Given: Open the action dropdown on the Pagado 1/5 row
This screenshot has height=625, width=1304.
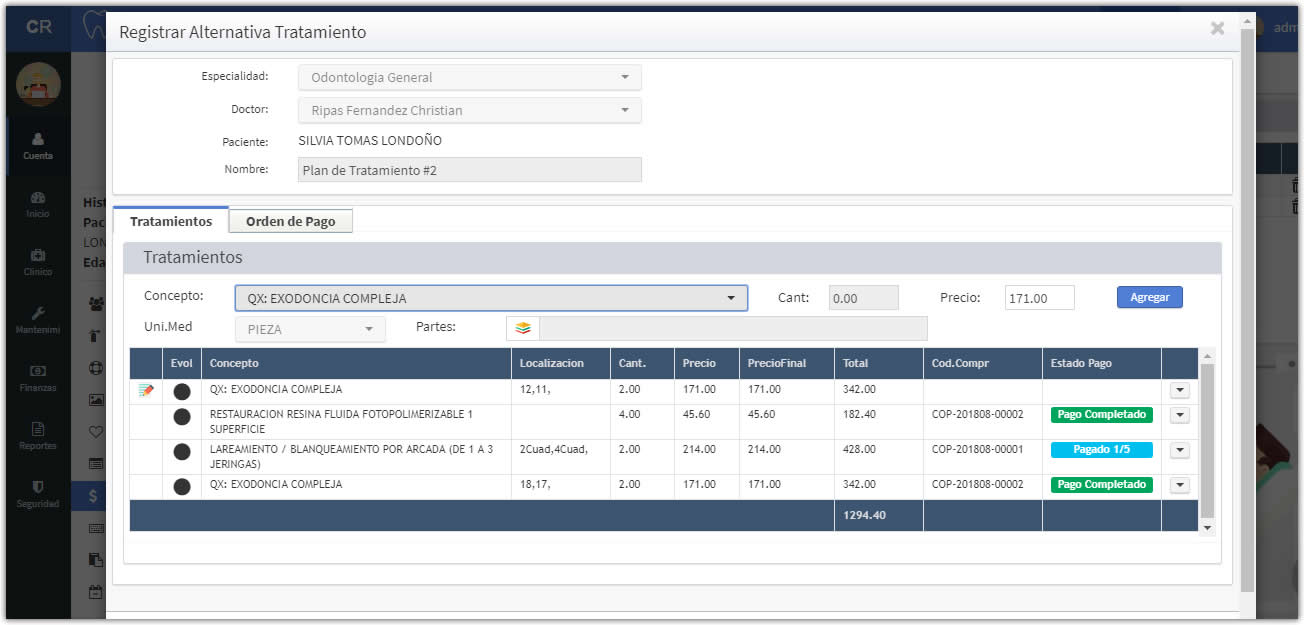Looking at the screenshot, I should point(1180,450).
